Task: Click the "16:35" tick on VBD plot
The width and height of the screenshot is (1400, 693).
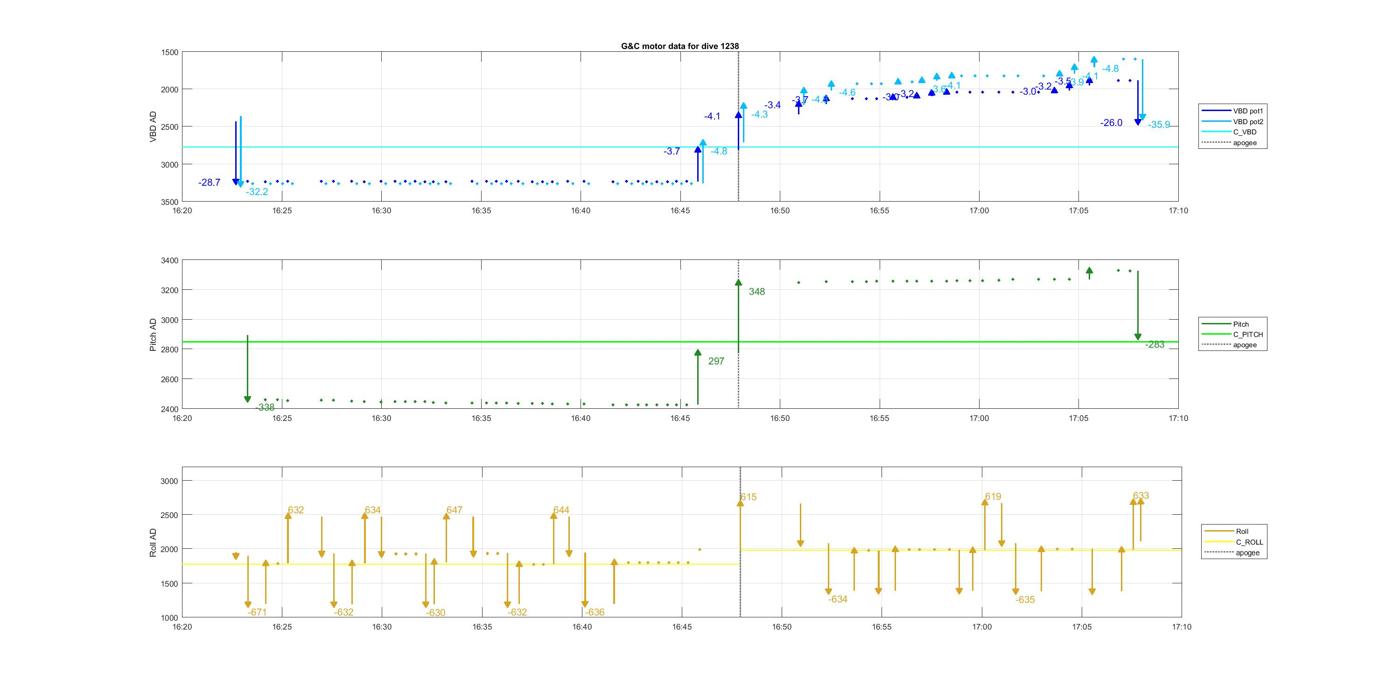Action: 481,211
